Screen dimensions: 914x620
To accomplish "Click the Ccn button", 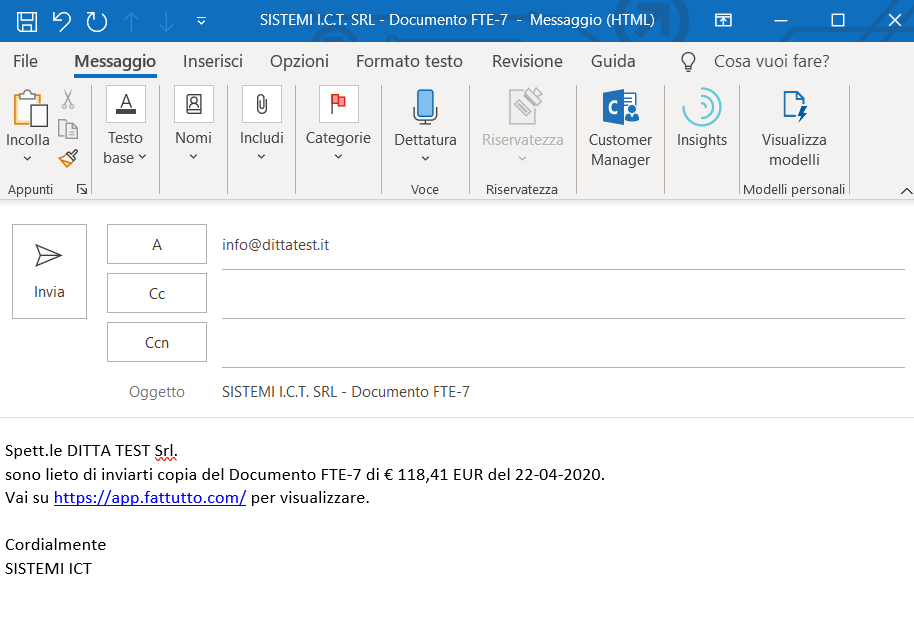I will click(x=157, y=342).
